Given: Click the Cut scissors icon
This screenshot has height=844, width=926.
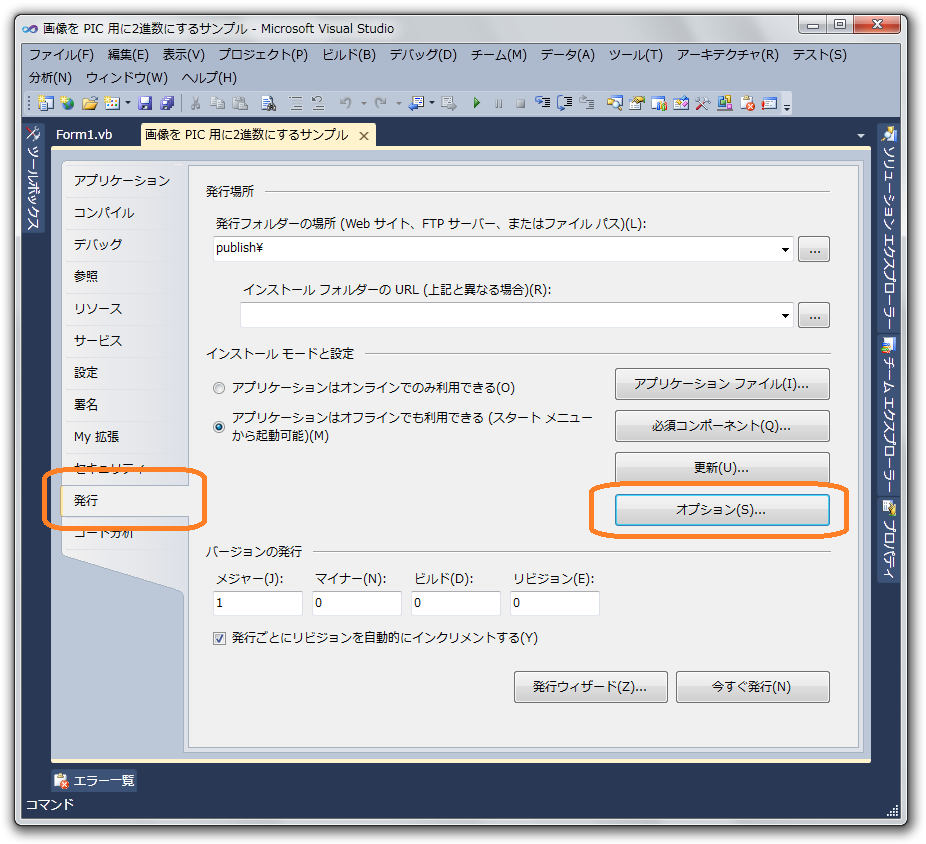Looking at the screenshot, I should pos(195,103).
